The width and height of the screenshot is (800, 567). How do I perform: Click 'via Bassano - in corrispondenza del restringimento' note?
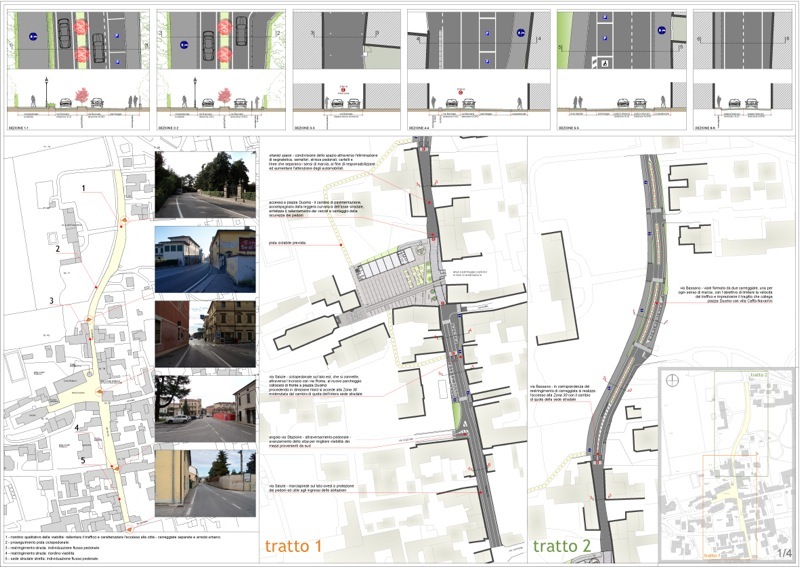tap(560, 393)
